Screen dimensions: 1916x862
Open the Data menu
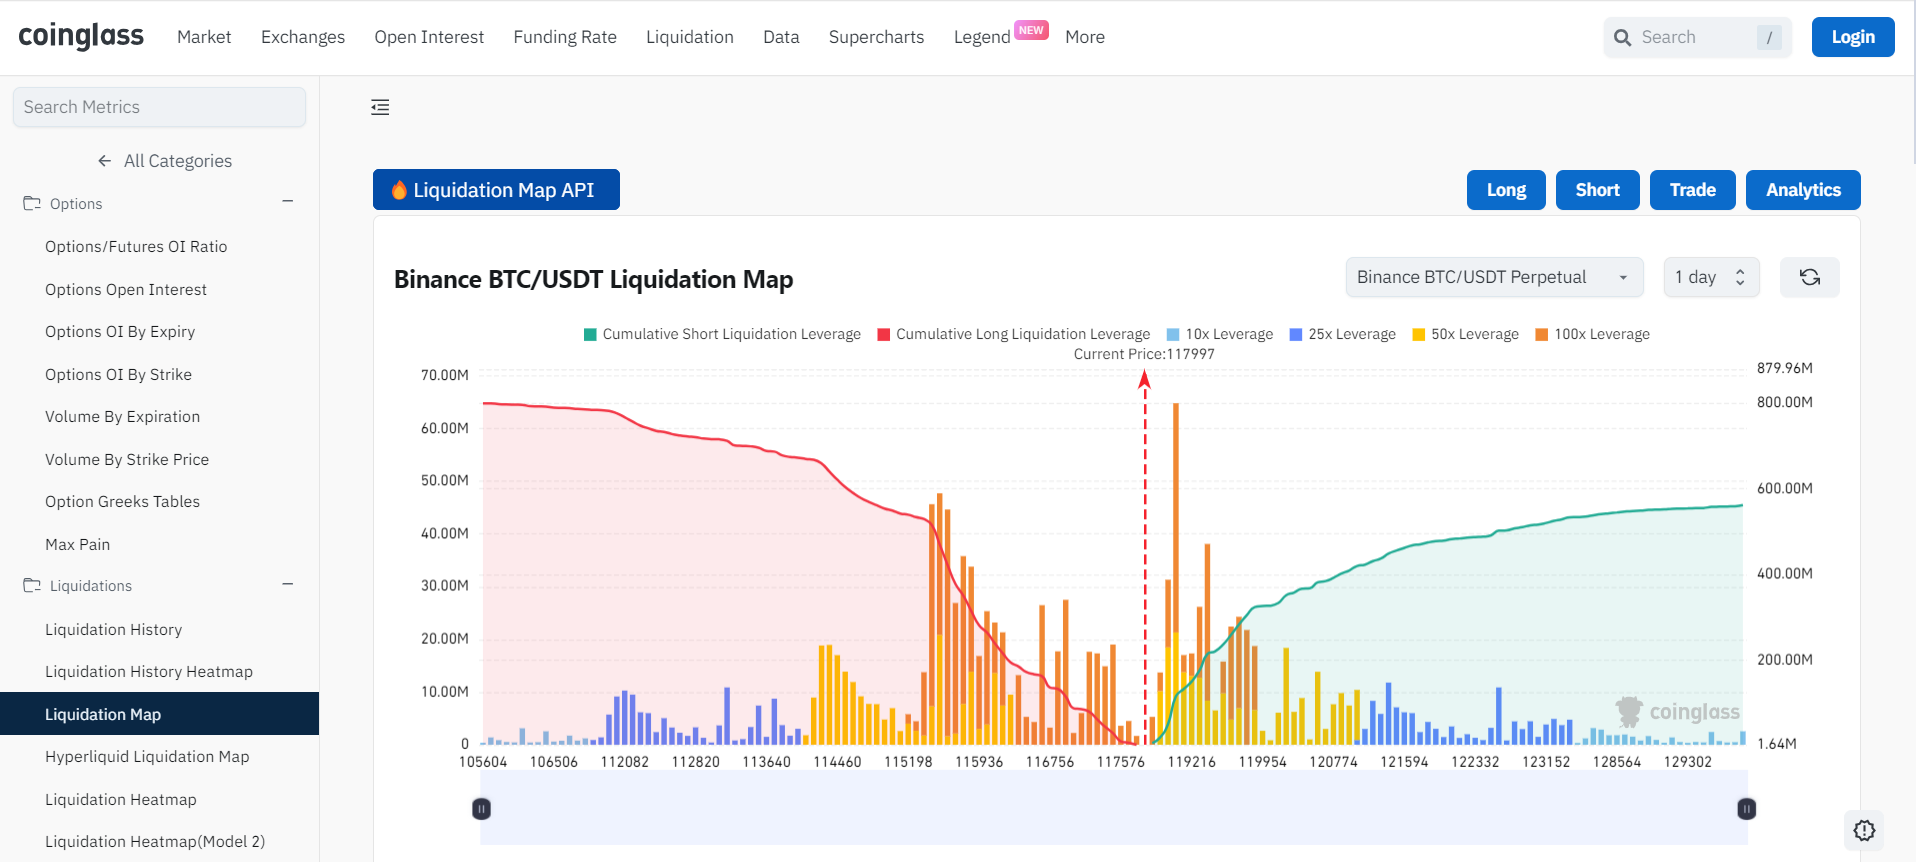[781, 37]
